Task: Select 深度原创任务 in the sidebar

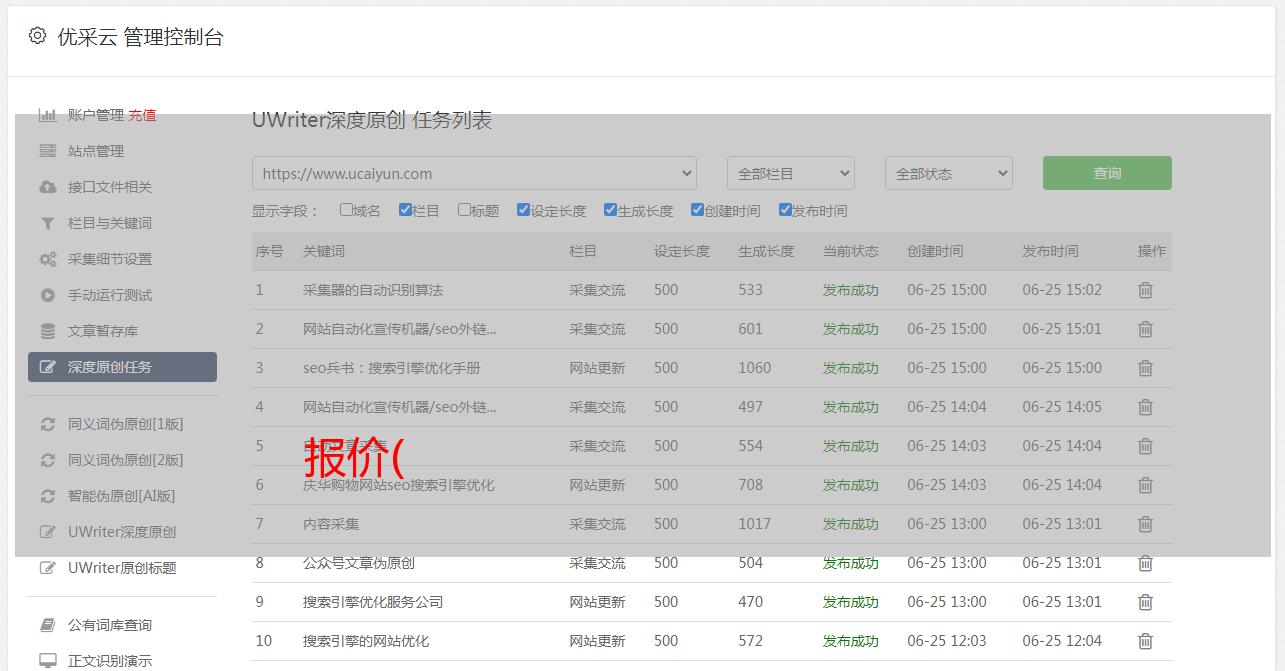Action: coord(122,367)
